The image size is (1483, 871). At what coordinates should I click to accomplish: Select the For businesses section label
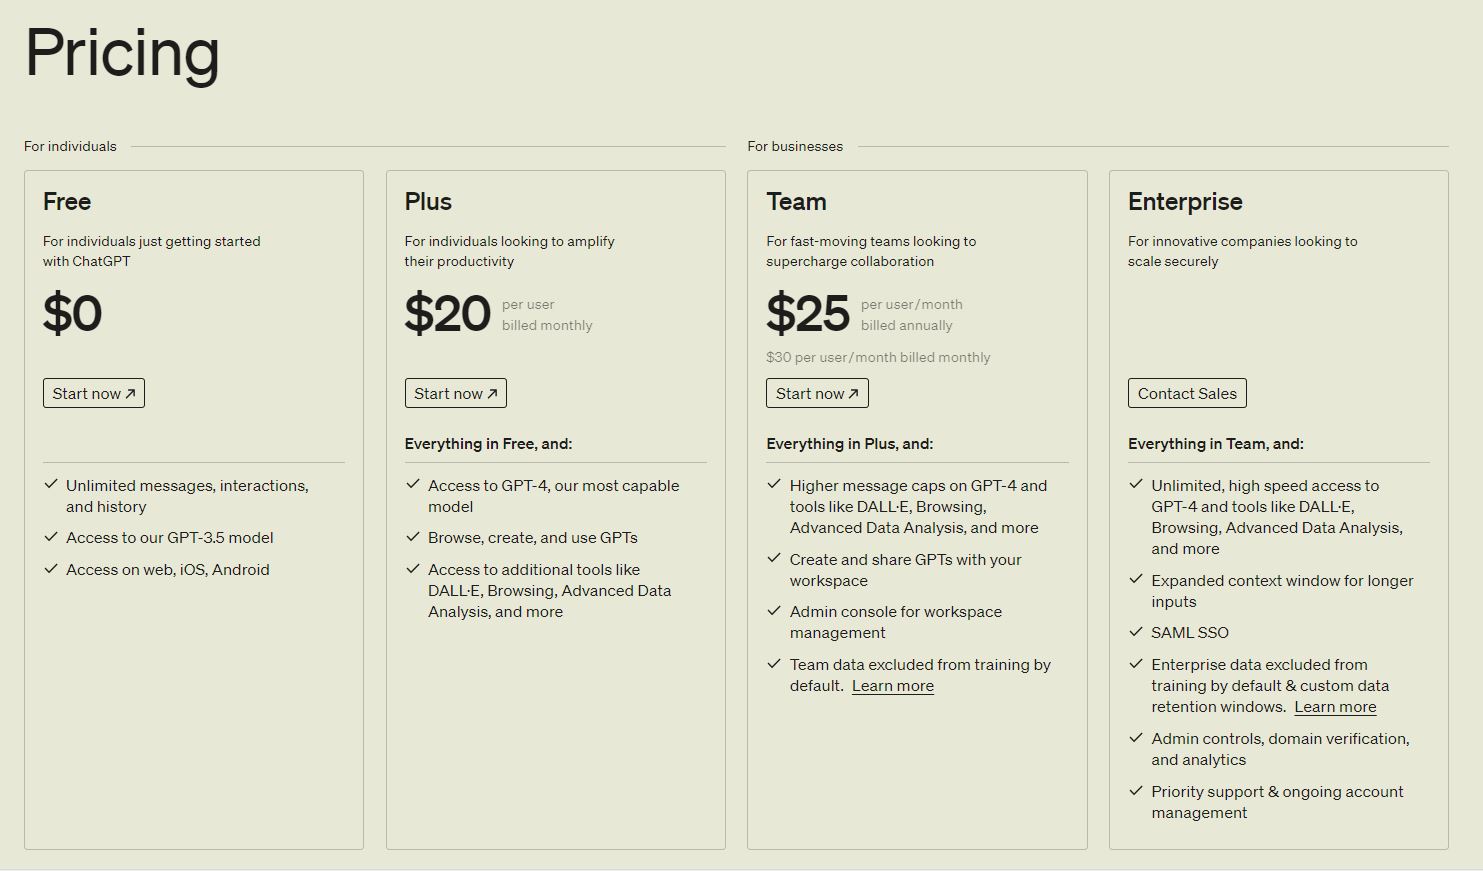(795, 145)
